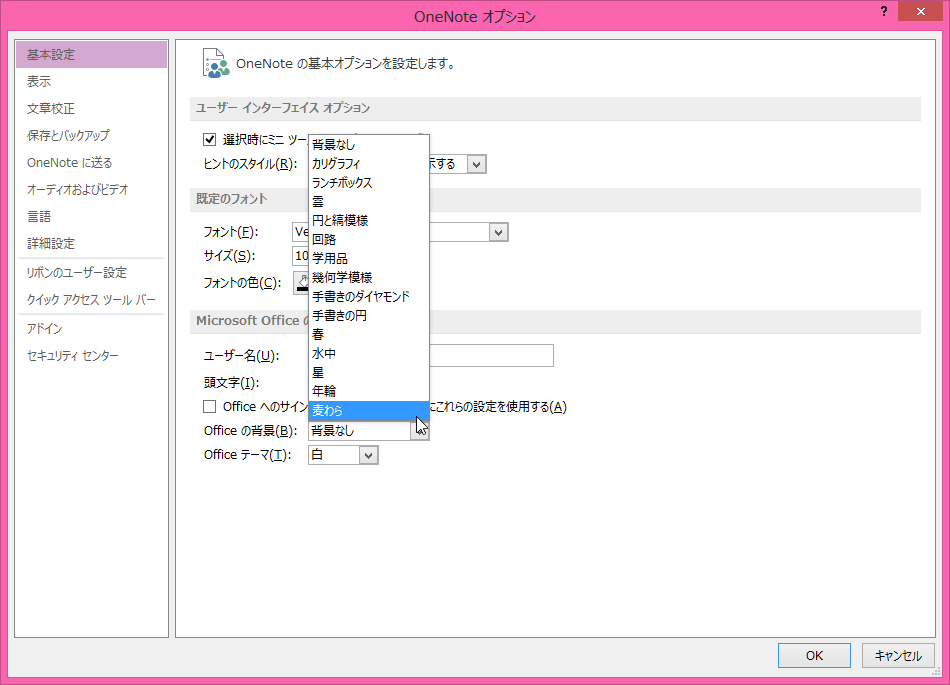Select highlighted 麦わら background option
Image resolution: width=950 pixels, height=685 pixels.
(369, 411)
